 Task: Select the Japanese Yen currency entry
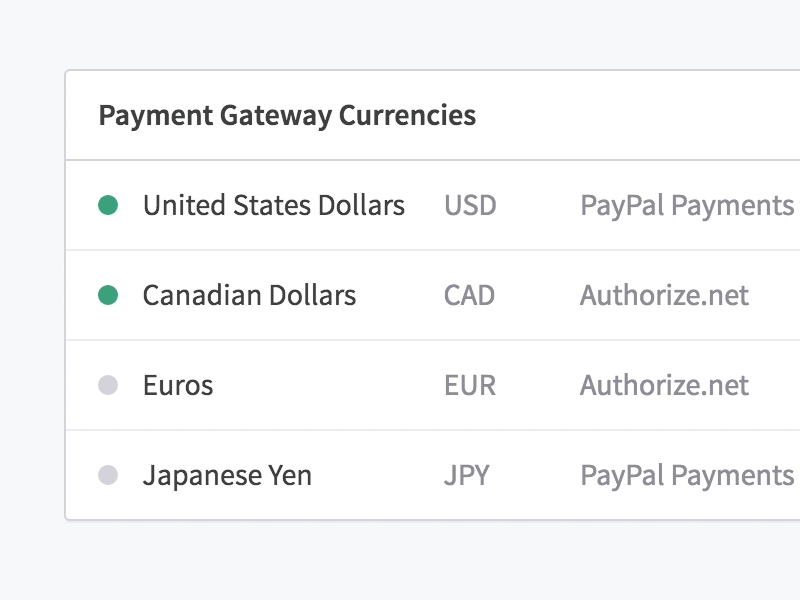[x=229, y=475]
